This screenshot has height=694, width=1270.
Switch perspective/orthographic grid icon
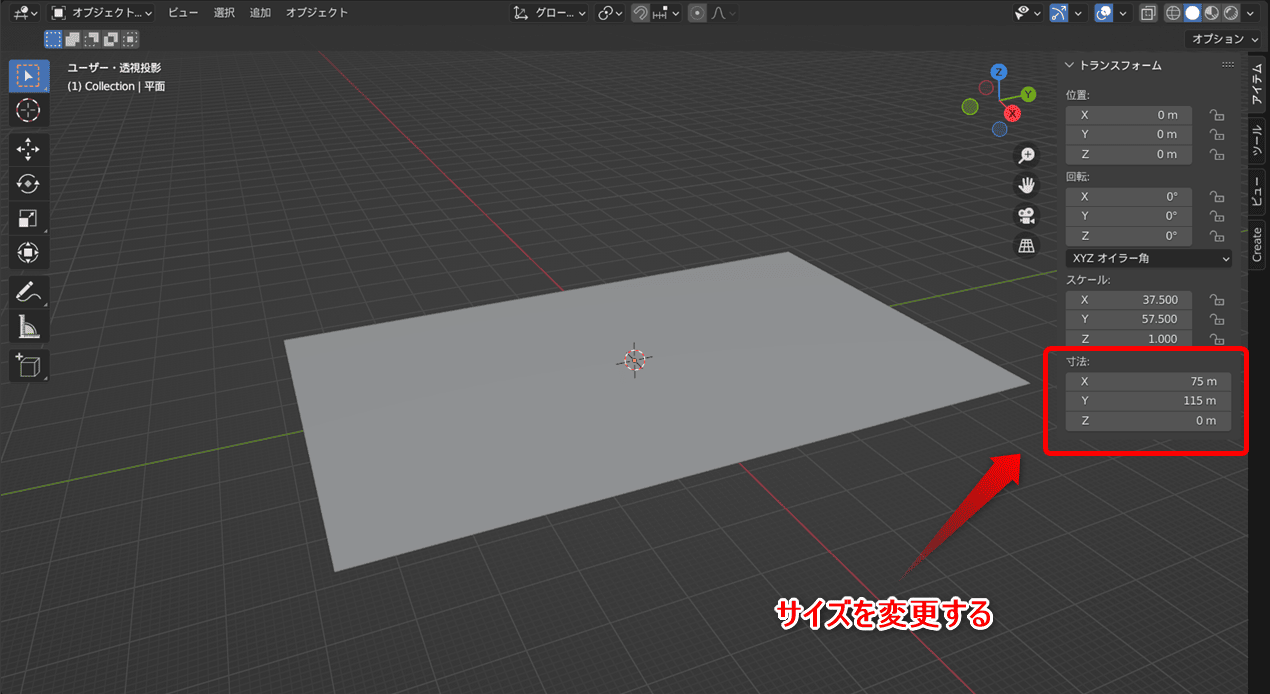[1026, 245]
